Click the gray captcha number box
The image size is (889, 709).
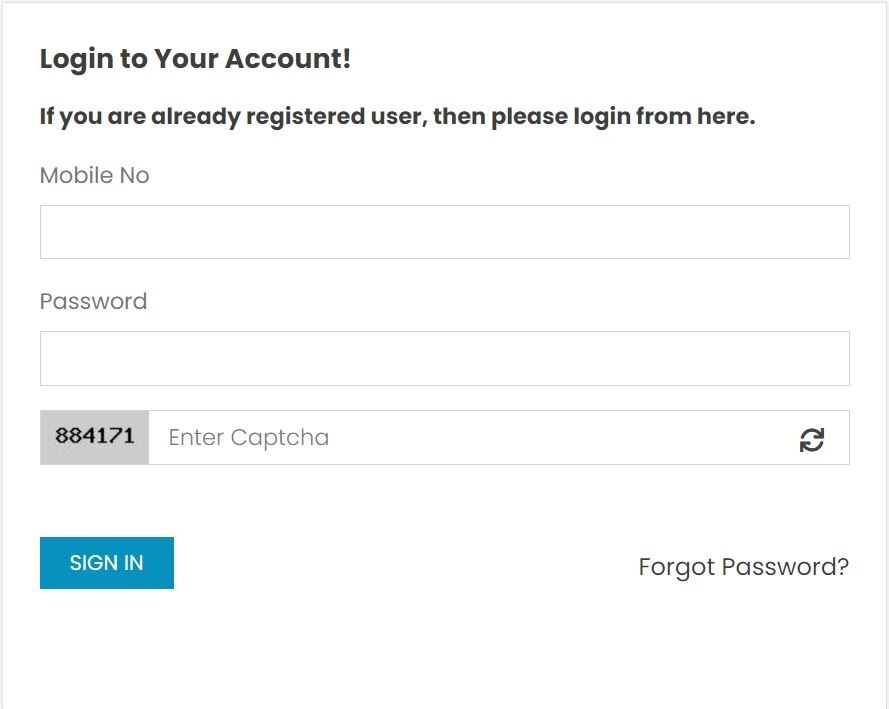(x=94, y=437)
